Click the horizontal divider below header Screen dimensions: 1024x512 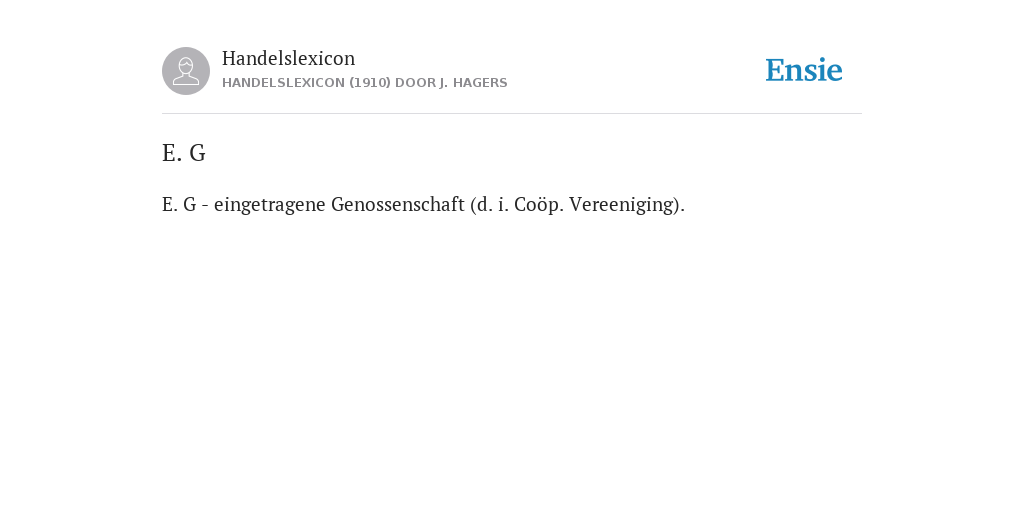(512, 114)
